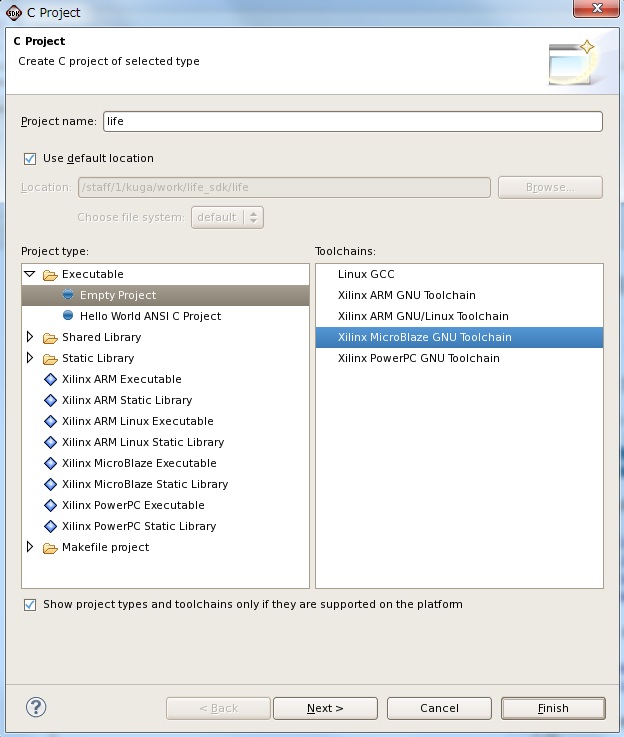
Task: Click the Cancel button
Action: [439, 708]
